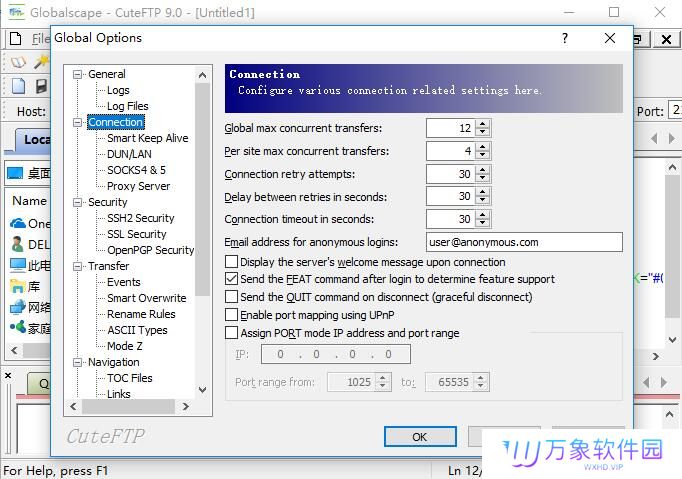
Task: Click the Global max concurrent transfers field
Action: 451,128
